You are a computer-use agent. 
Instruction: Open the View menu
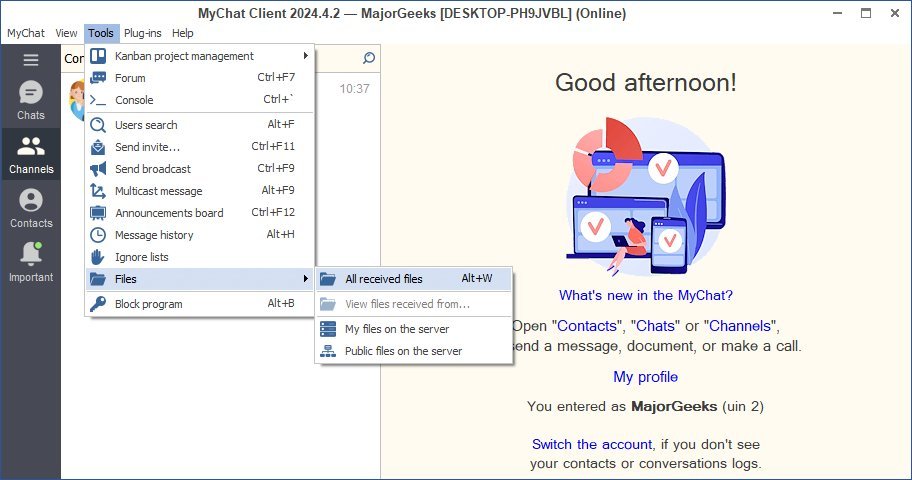[66, 33]
